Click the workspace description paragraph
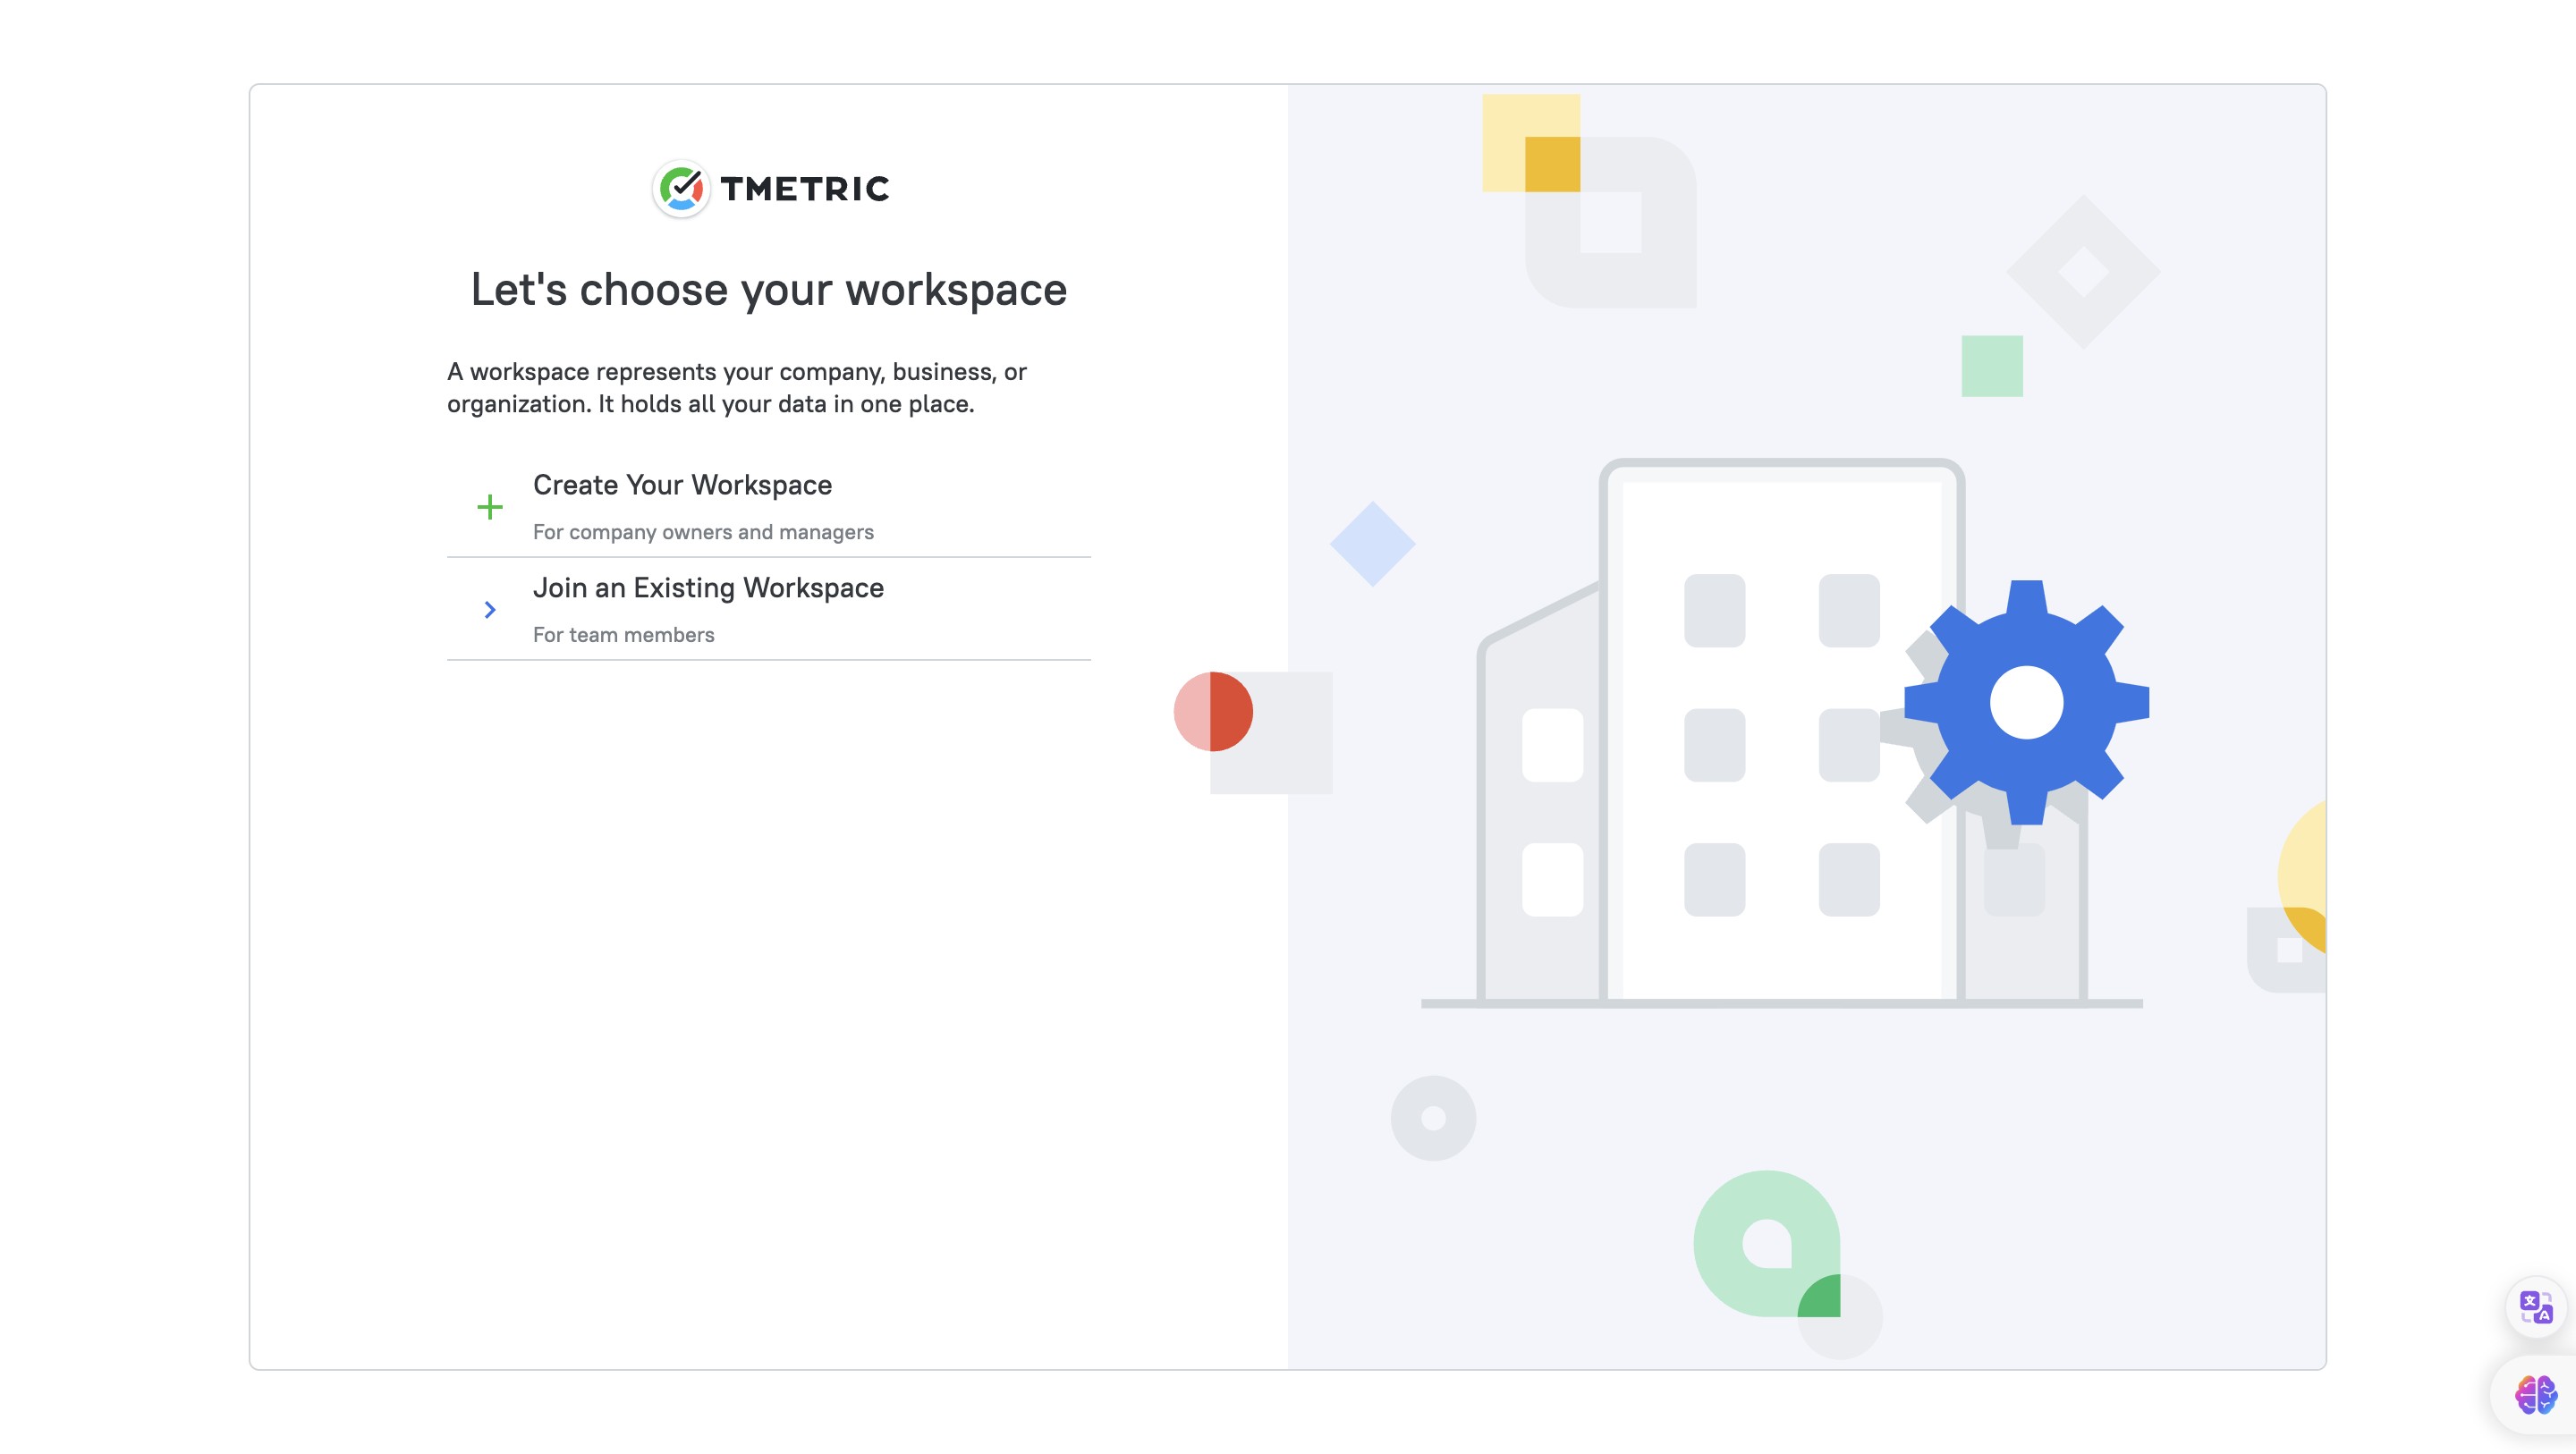 [x=736, y=388]
